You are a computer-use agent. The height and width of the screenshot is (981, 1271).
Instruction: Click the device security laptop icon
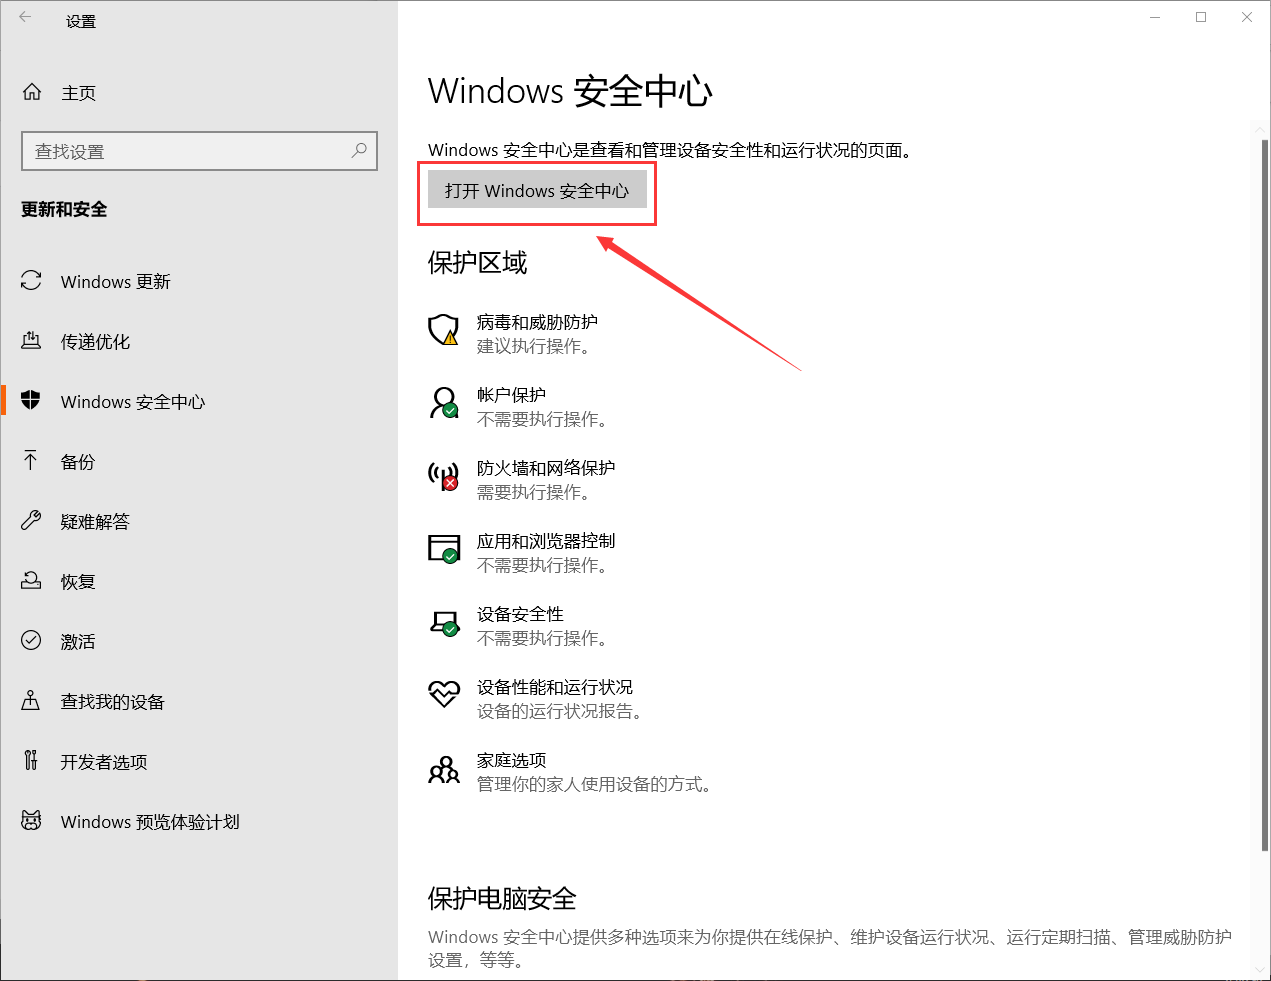(x=443, y=623)
